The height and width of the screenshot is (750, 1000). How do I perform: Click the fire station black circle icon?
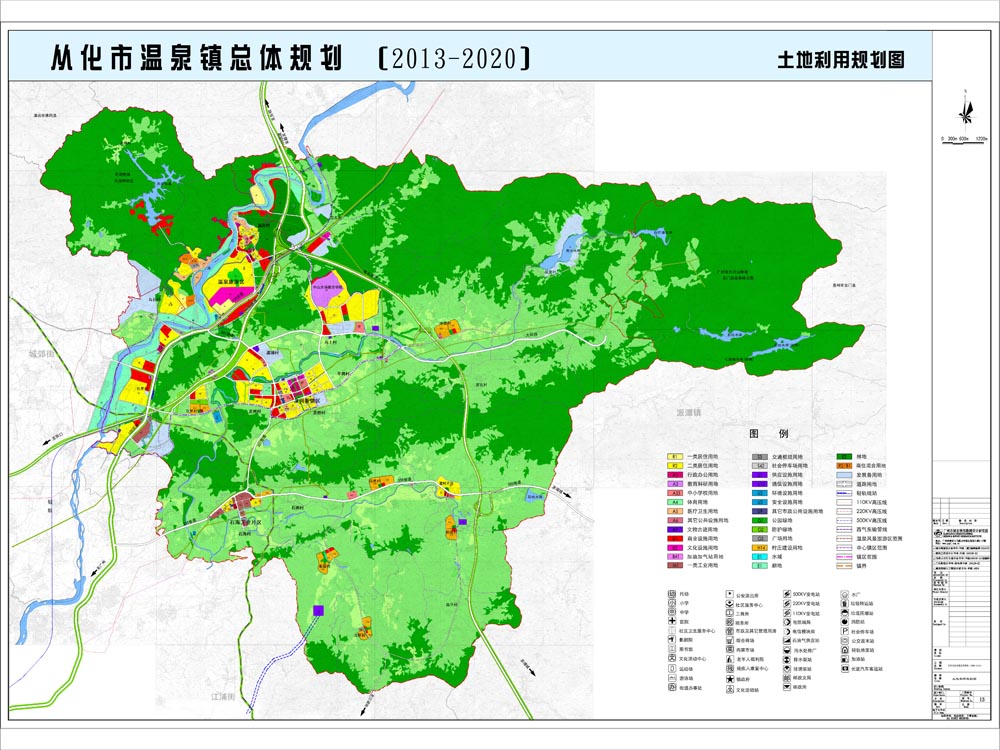click(x=845, y=622)
